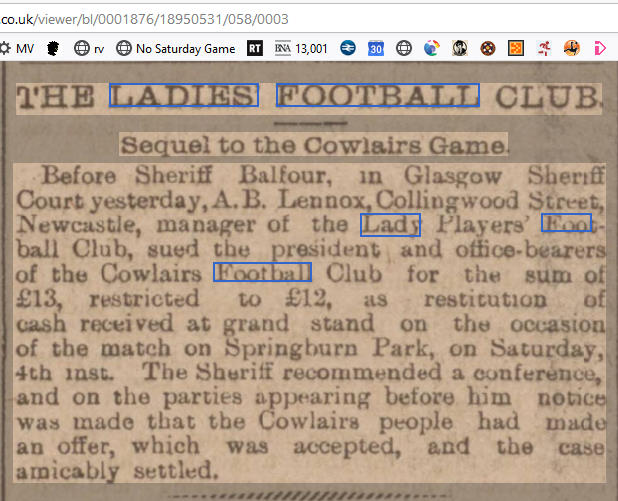Click the black silhouette head bookmark
Screen dimensions: 618x501
(x=53, y=48)
